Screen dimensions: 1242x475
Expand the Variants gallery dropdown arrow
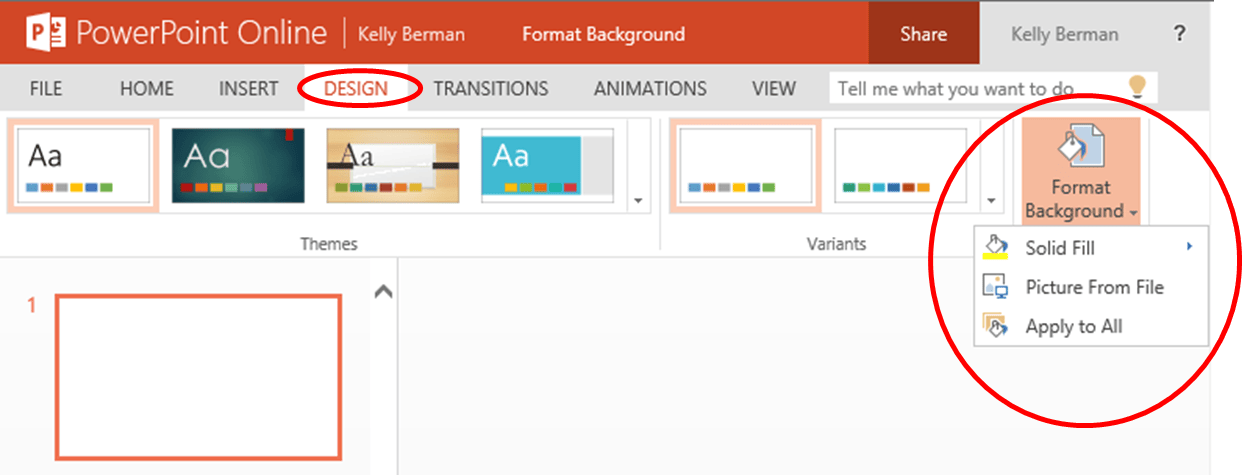point(991,201)
